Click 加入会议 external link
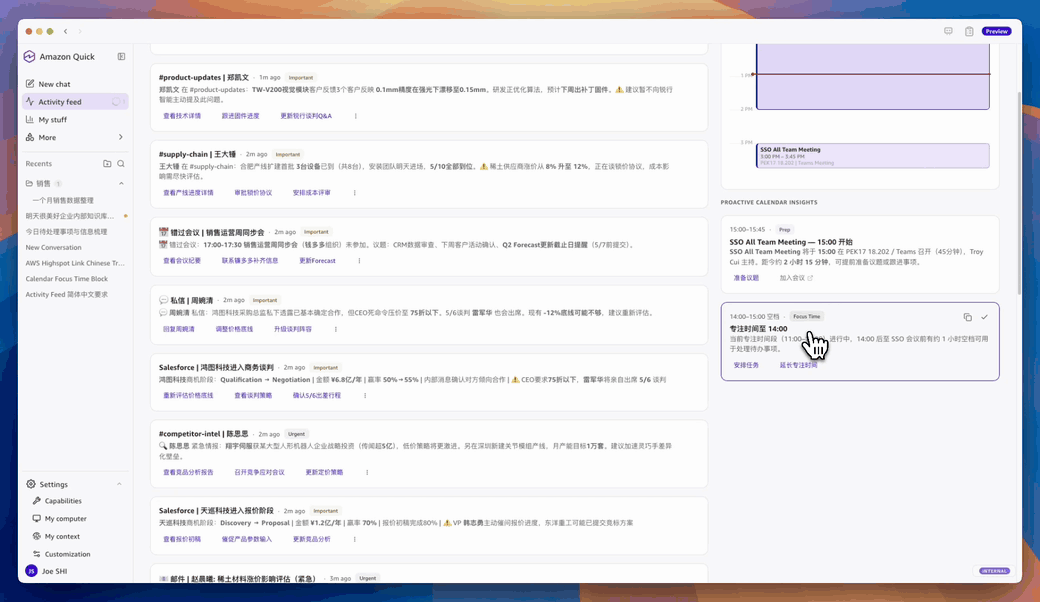The image size is (1040, 602). click(x=796, y=278)
